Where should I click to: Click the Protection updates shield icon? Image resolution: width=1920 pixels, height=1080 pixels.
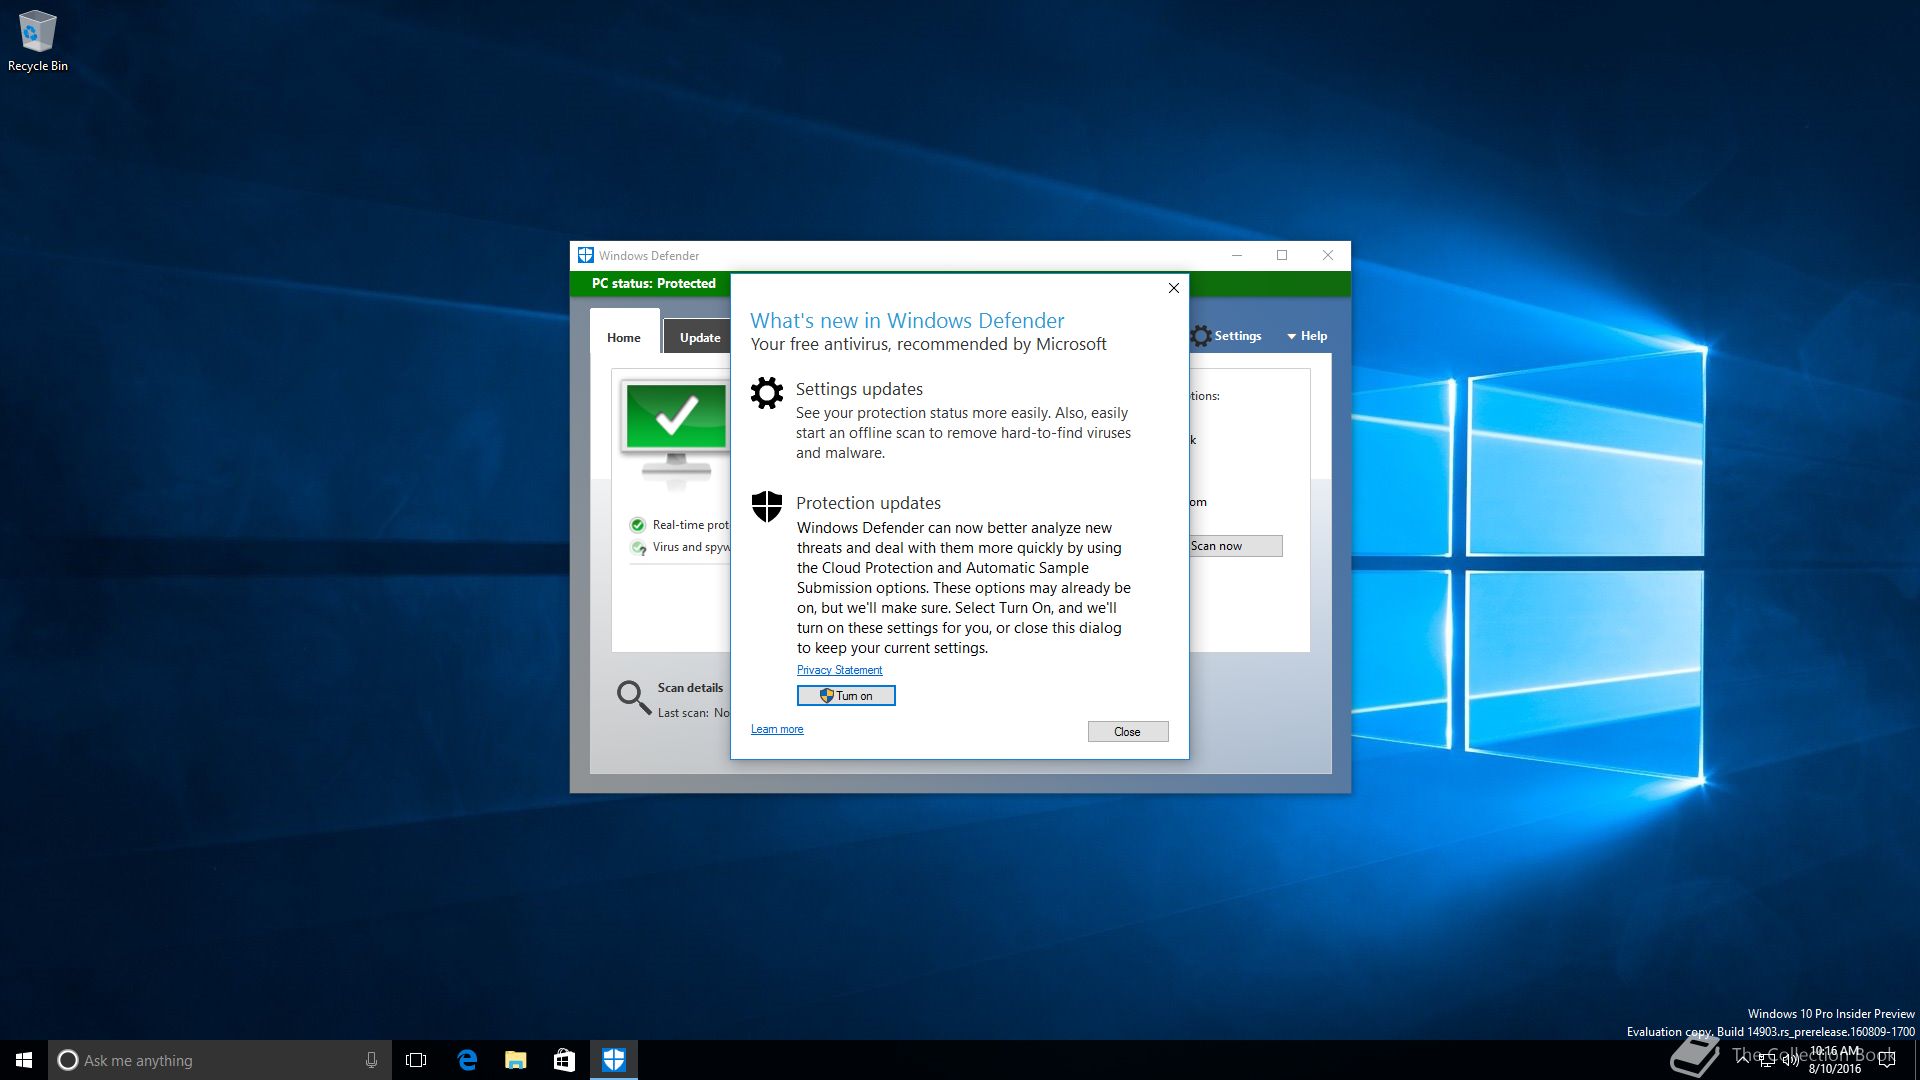coord(767,506)
